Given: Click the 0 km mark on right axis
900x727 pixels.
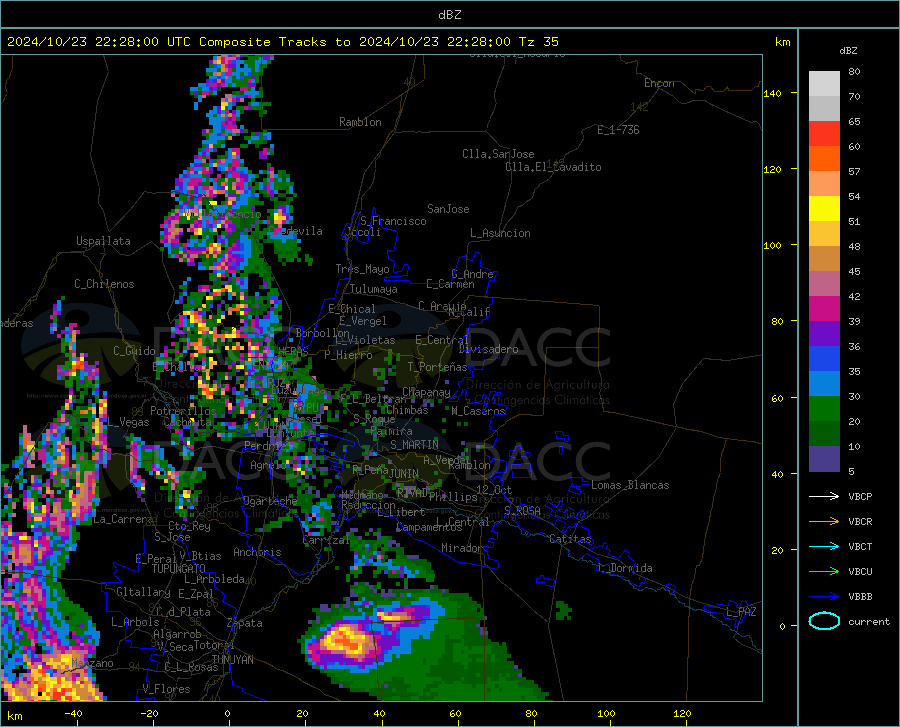Looking at the screenshot, I should [x=782, y=626].
